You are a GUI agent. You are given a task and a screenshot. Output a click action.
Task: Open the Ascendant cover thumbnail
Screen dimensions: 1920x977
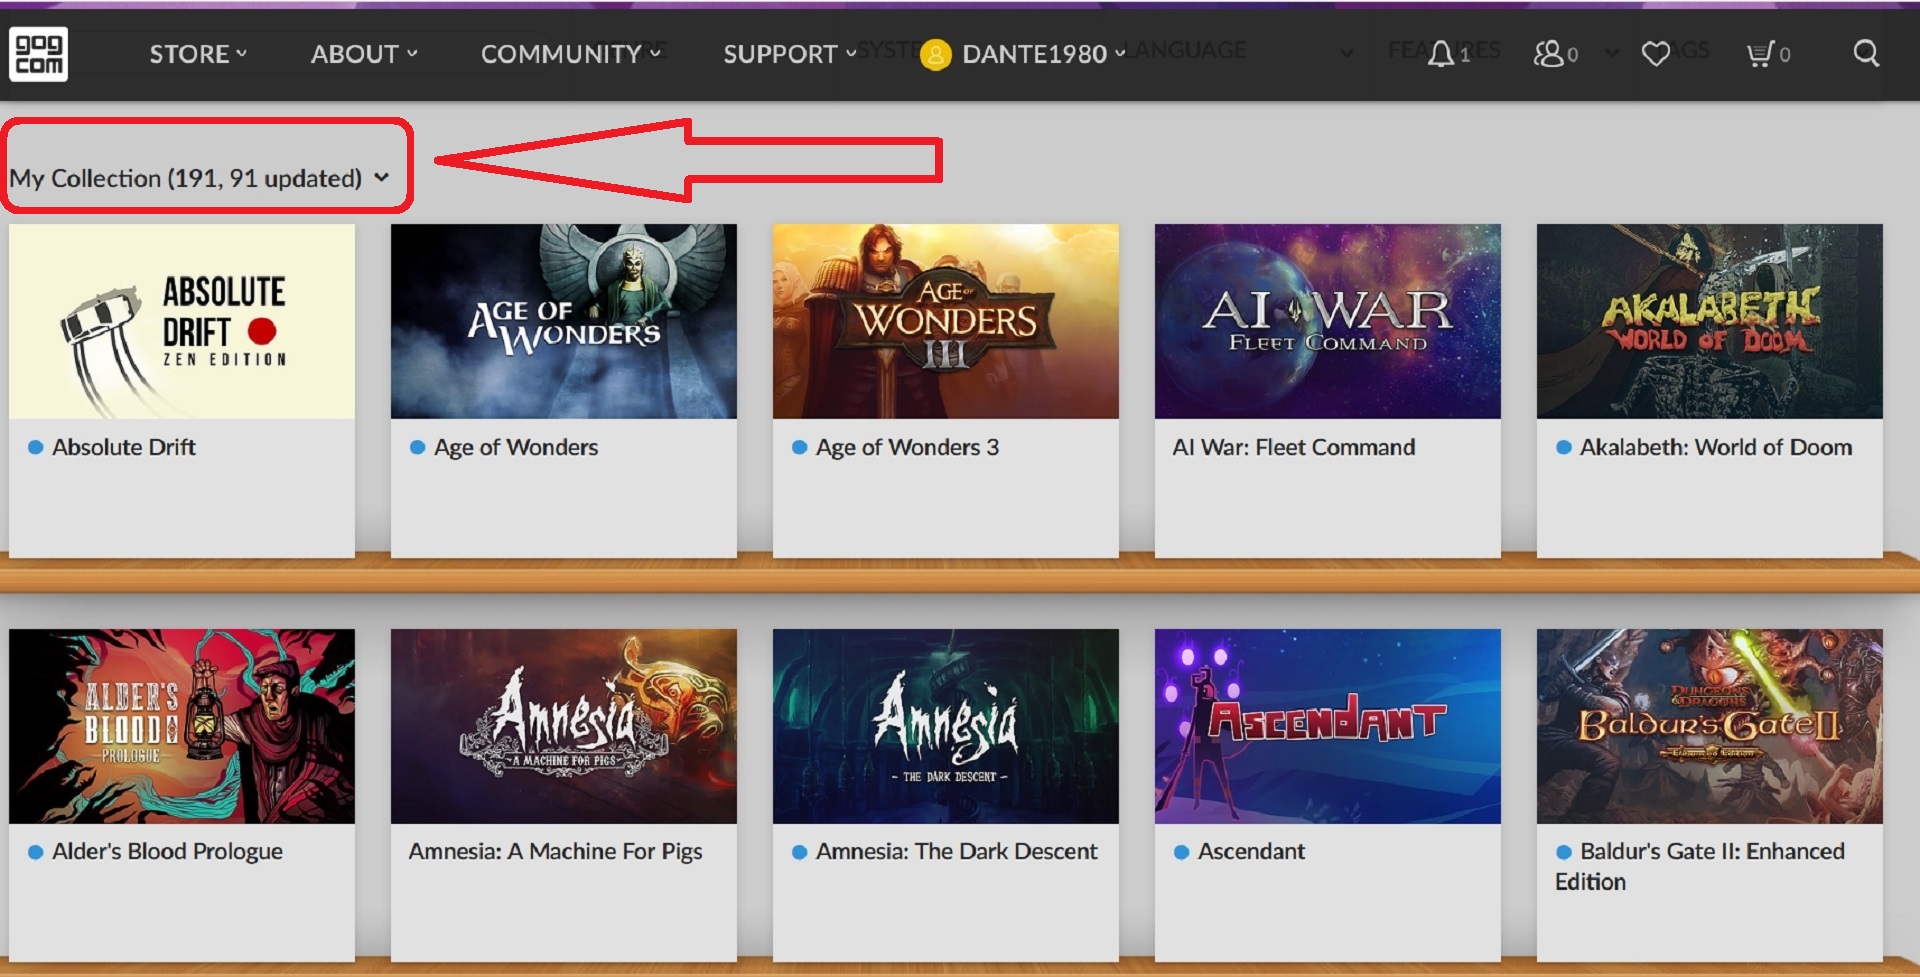click(x=1328, y=726)
